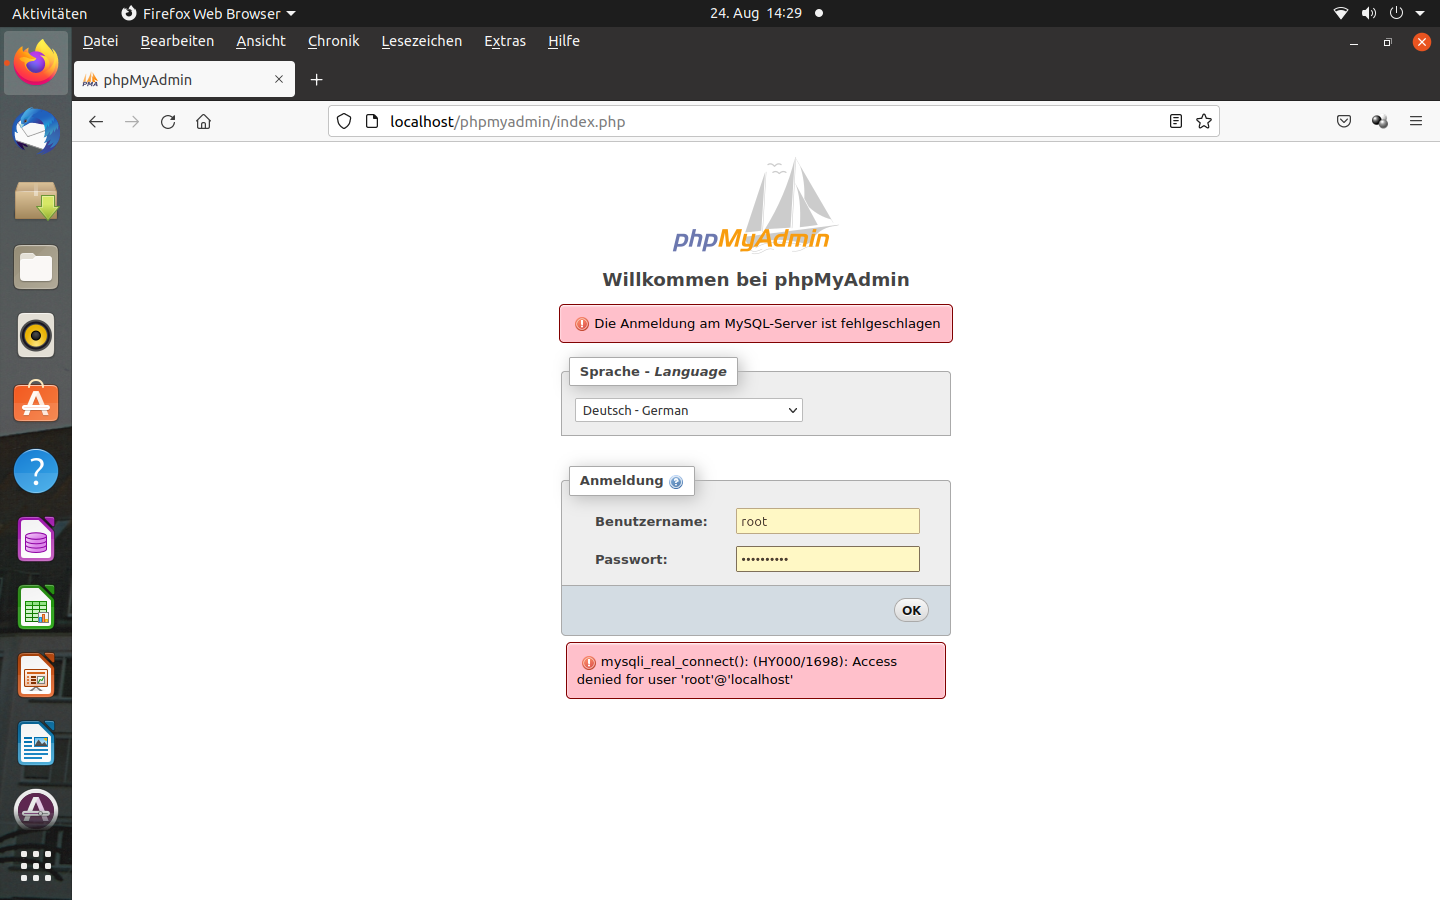1440x900 pixels.
Task: Launch LibreOffice Base from dock
Action: tap(36, 539)
